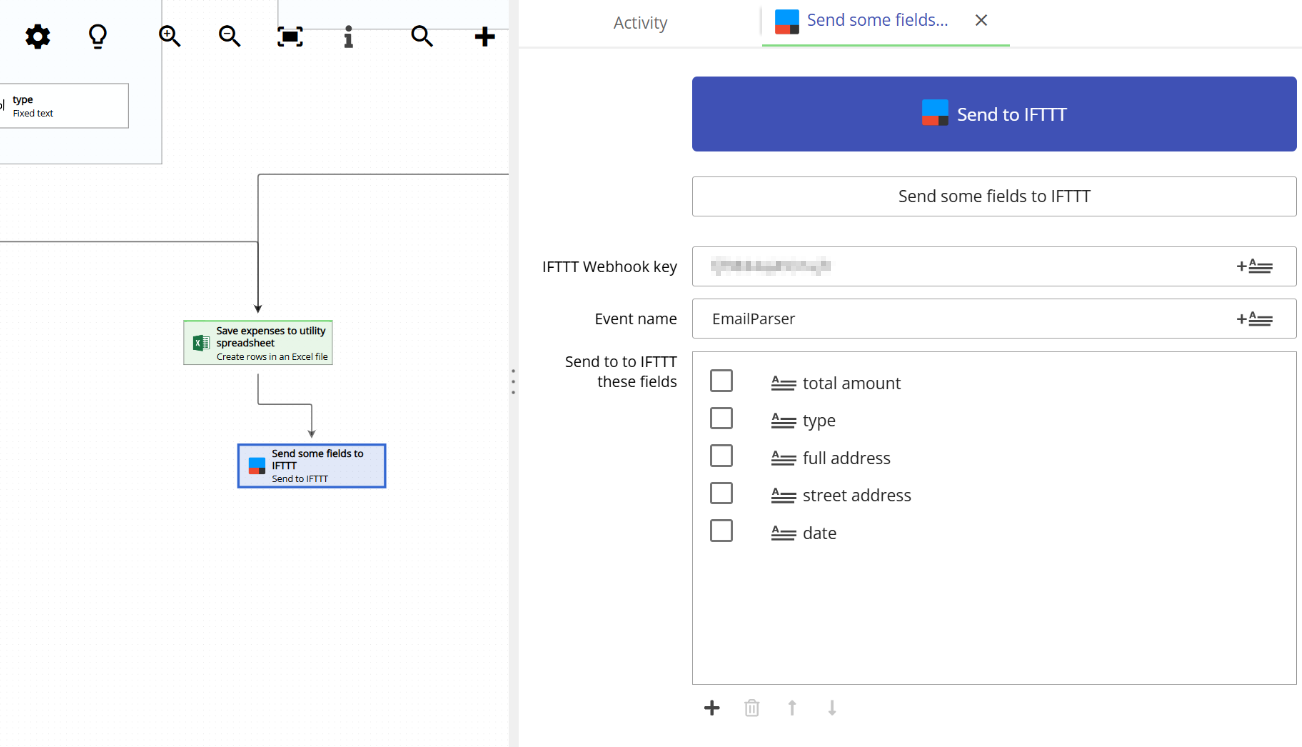Add a new field with the plus icon

[x=712, y=707]
